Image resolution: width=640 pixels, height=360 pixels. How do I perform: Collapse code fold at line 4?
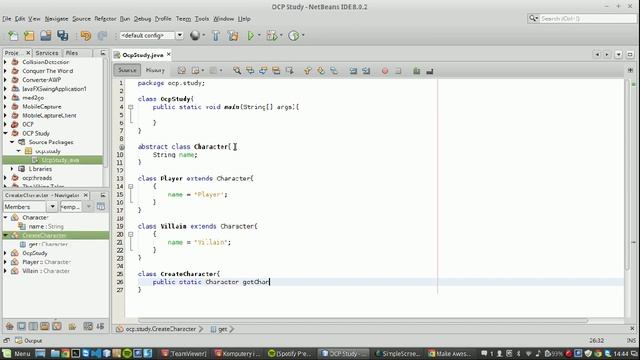tap(131, 107)
